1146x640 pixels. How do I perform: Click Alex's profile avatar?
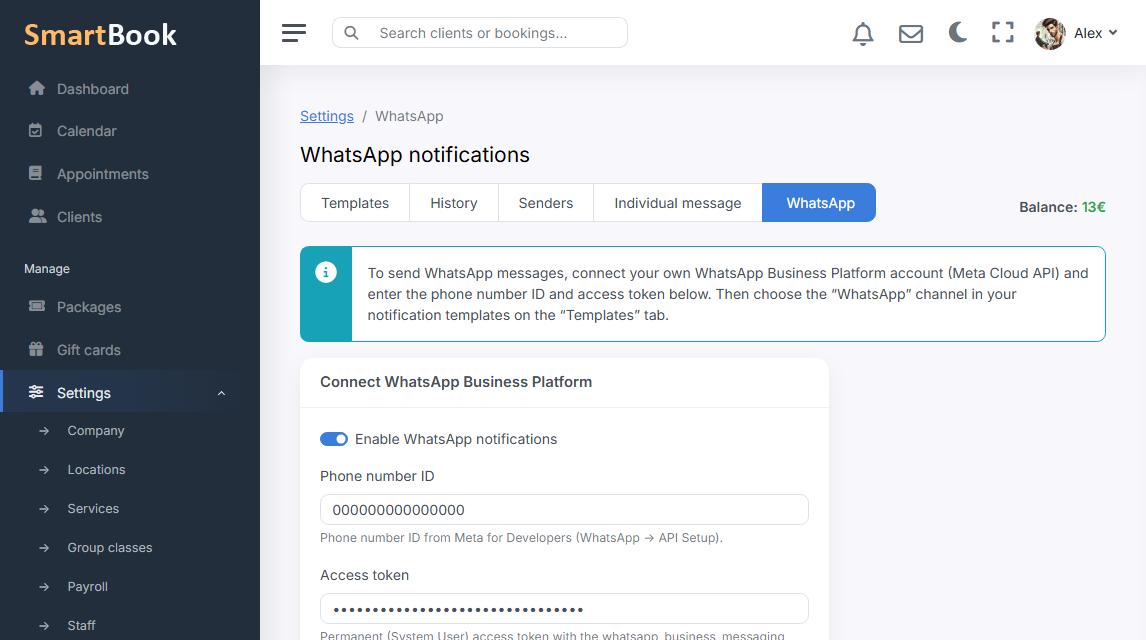[x=1050, y=34]
